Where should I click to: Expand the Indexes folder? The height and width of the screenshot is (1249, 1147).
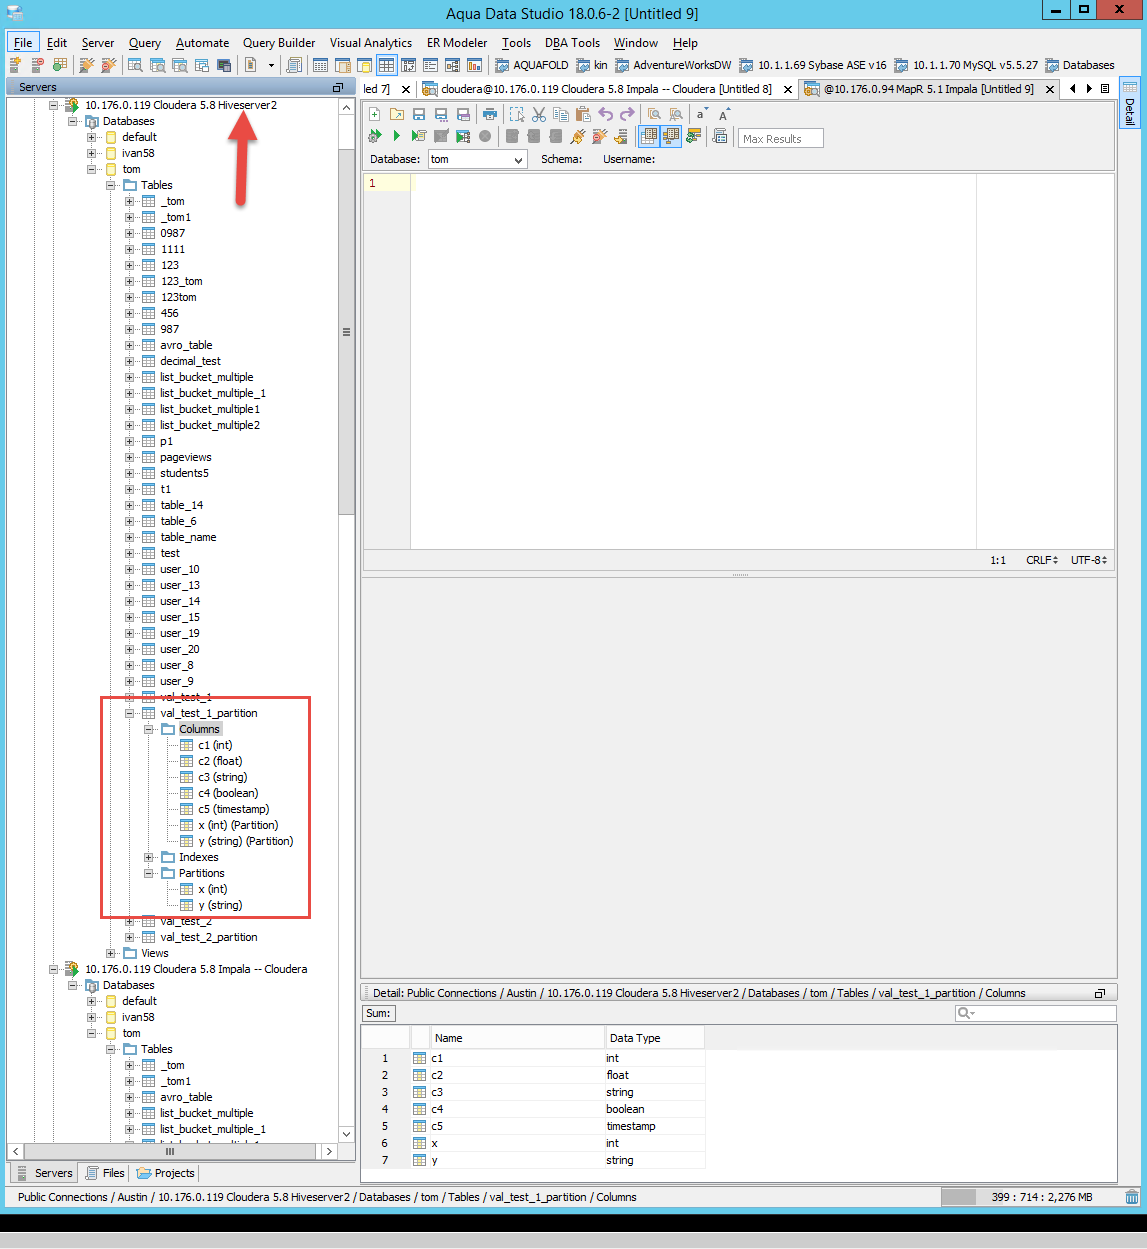[x=149, y=857]
